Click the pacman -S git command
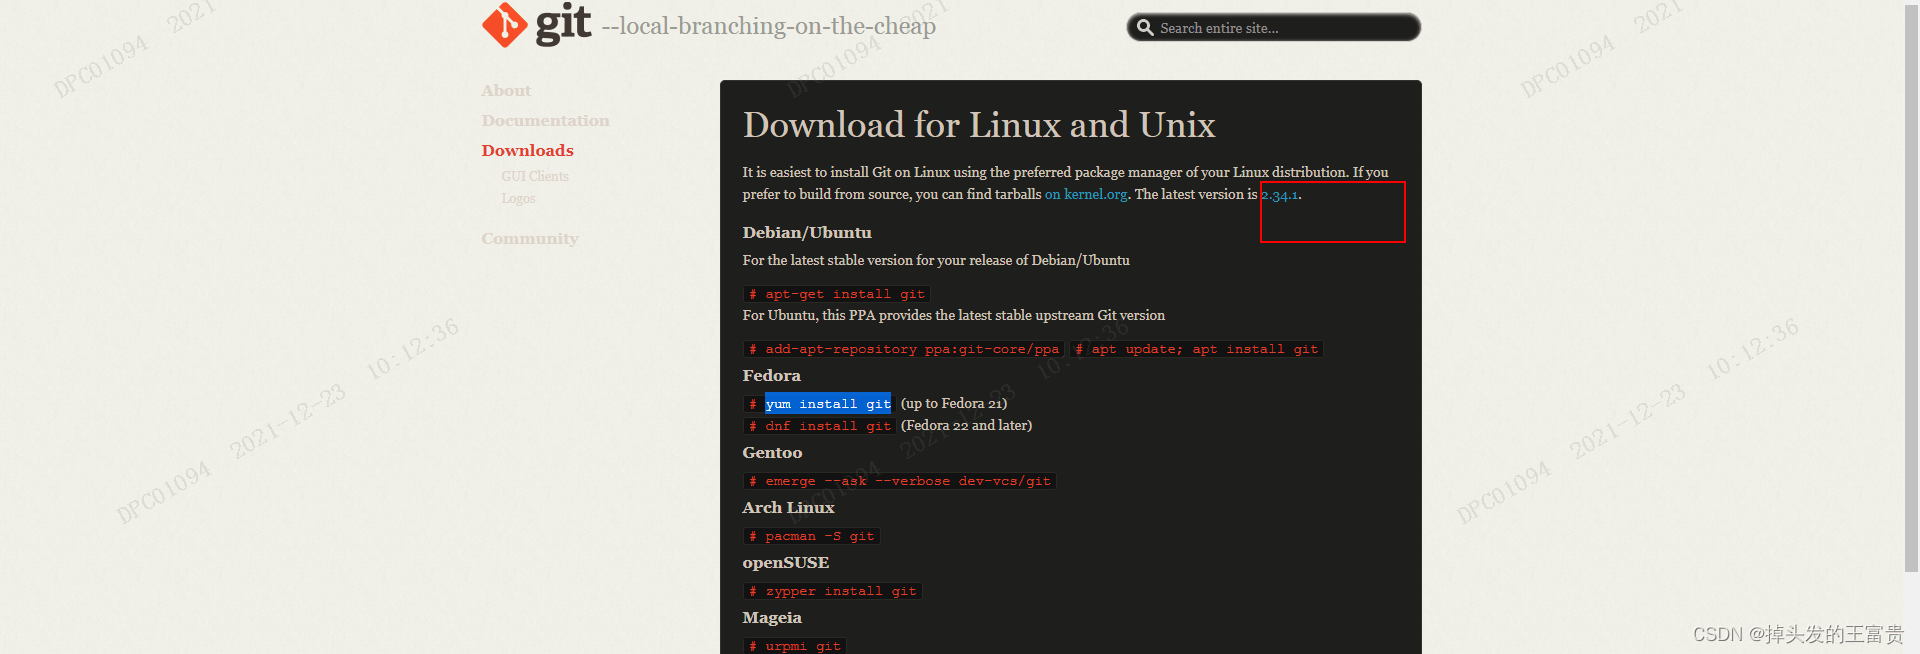The image size is (1920, 654). point(812,536)
